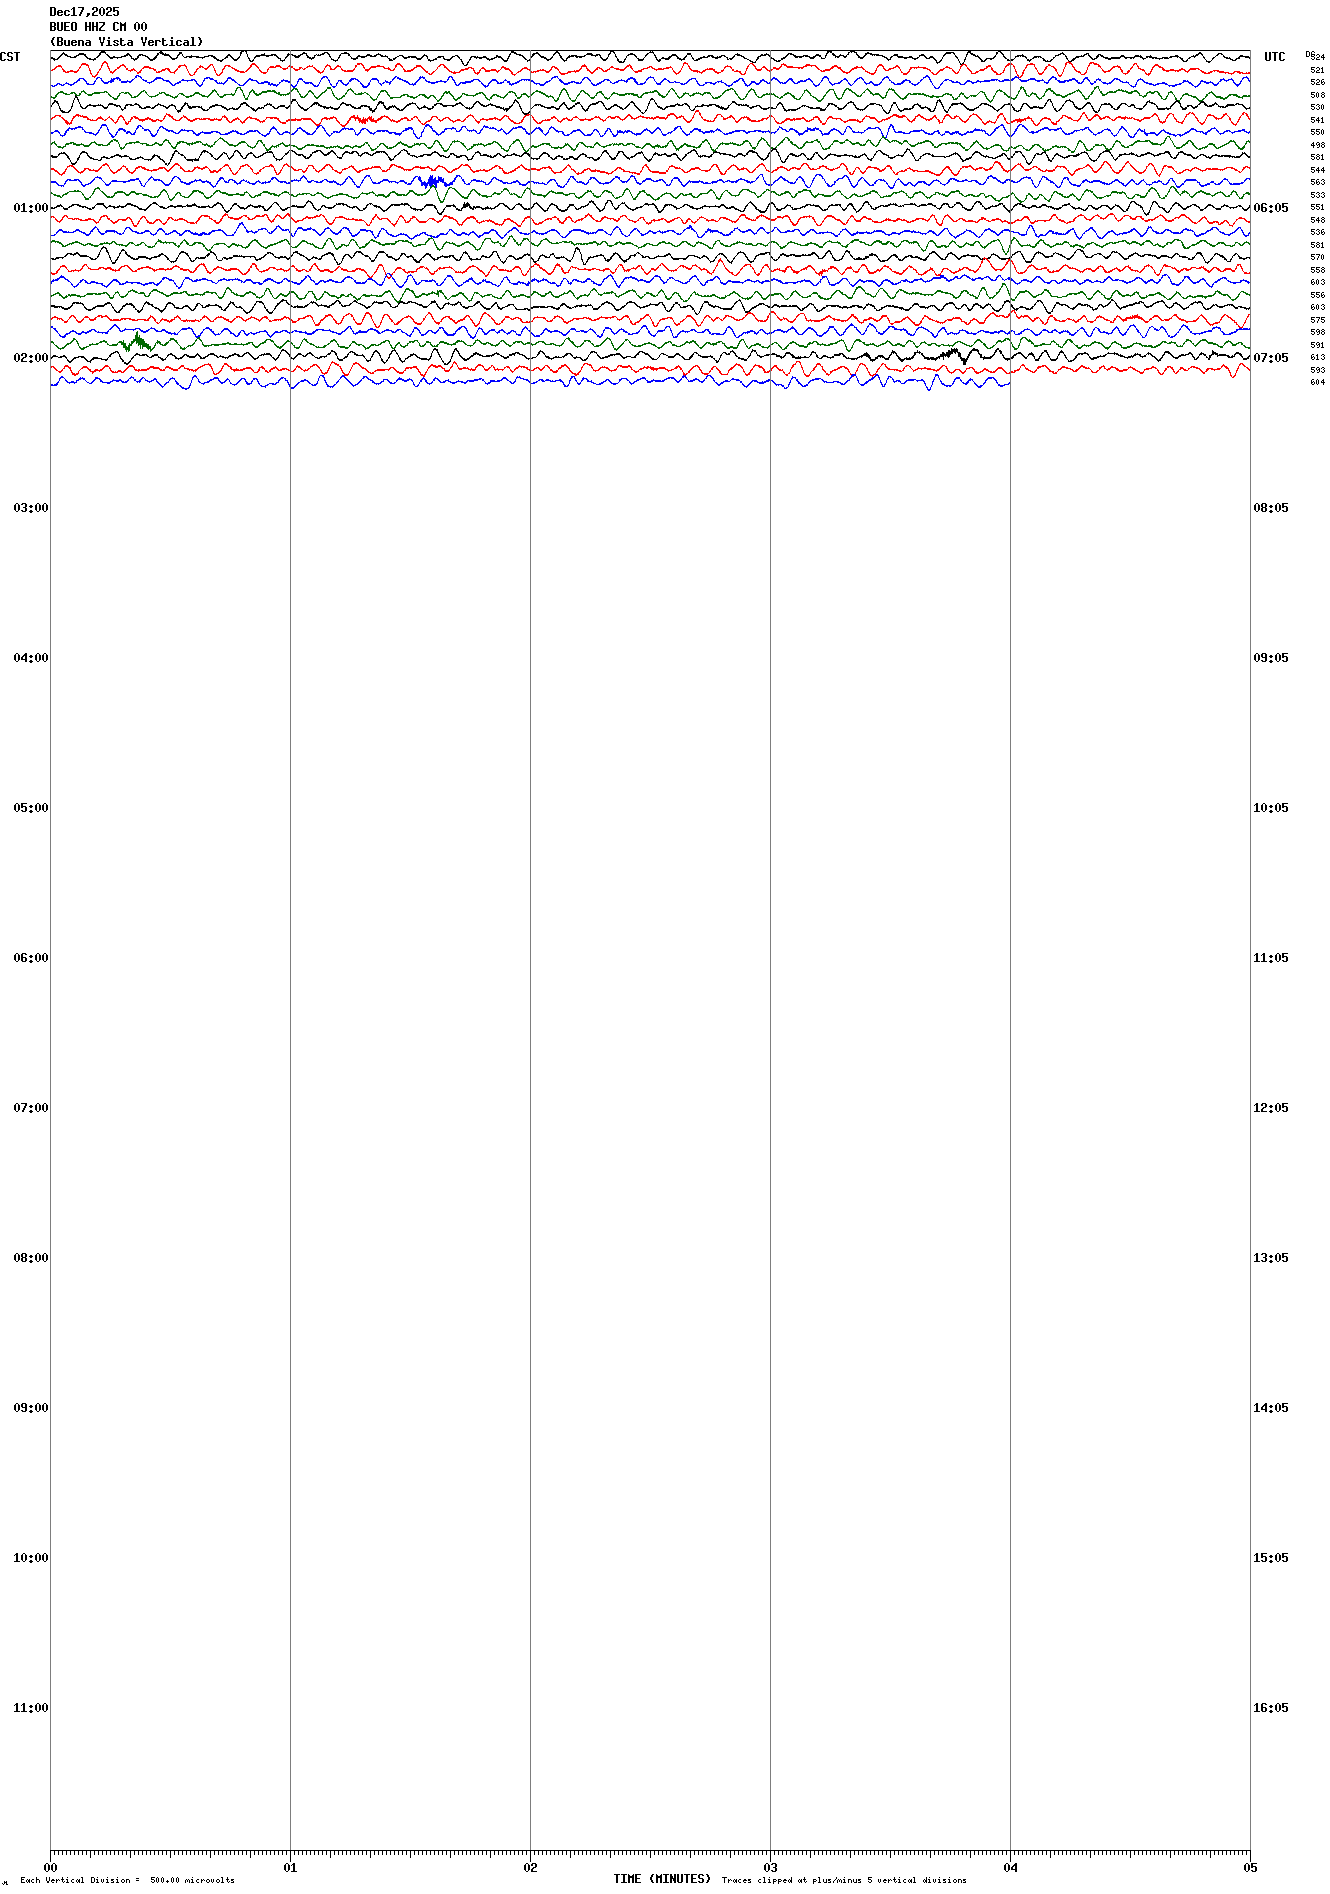Screen dimensions: 1330x1894
Task: Click the 03 minute mark on bottom axis
Action: click(770, 1867)
